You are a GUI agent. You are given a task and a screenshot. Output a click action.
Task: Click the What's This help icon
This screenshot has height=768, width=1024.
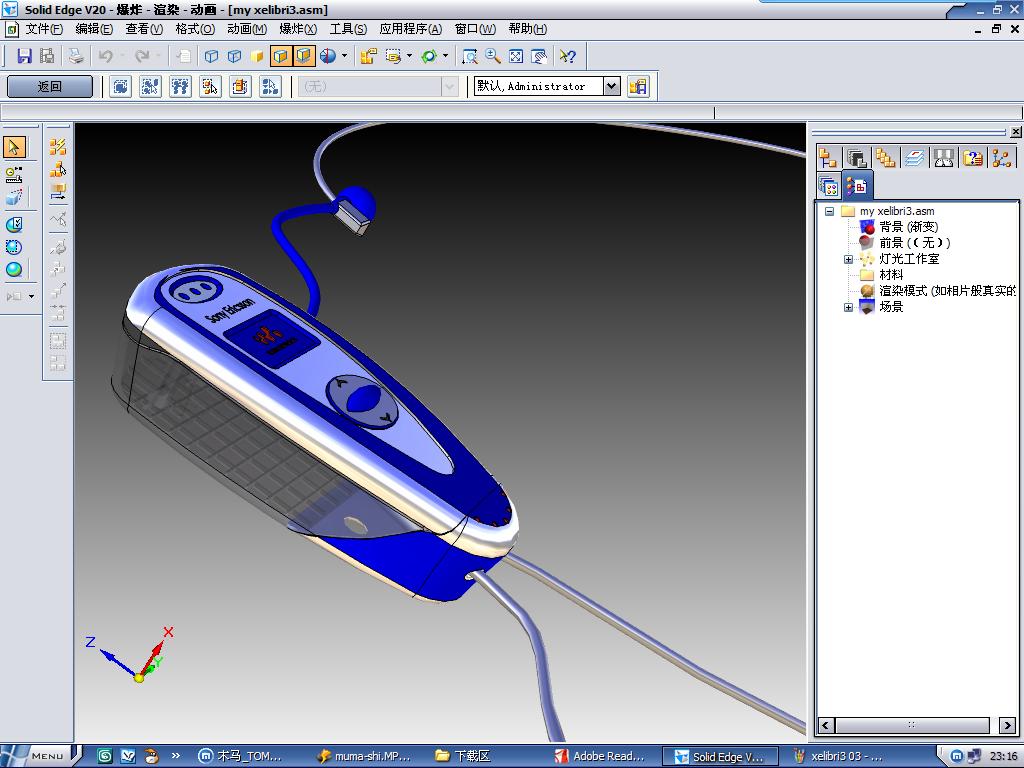(568, 56)
